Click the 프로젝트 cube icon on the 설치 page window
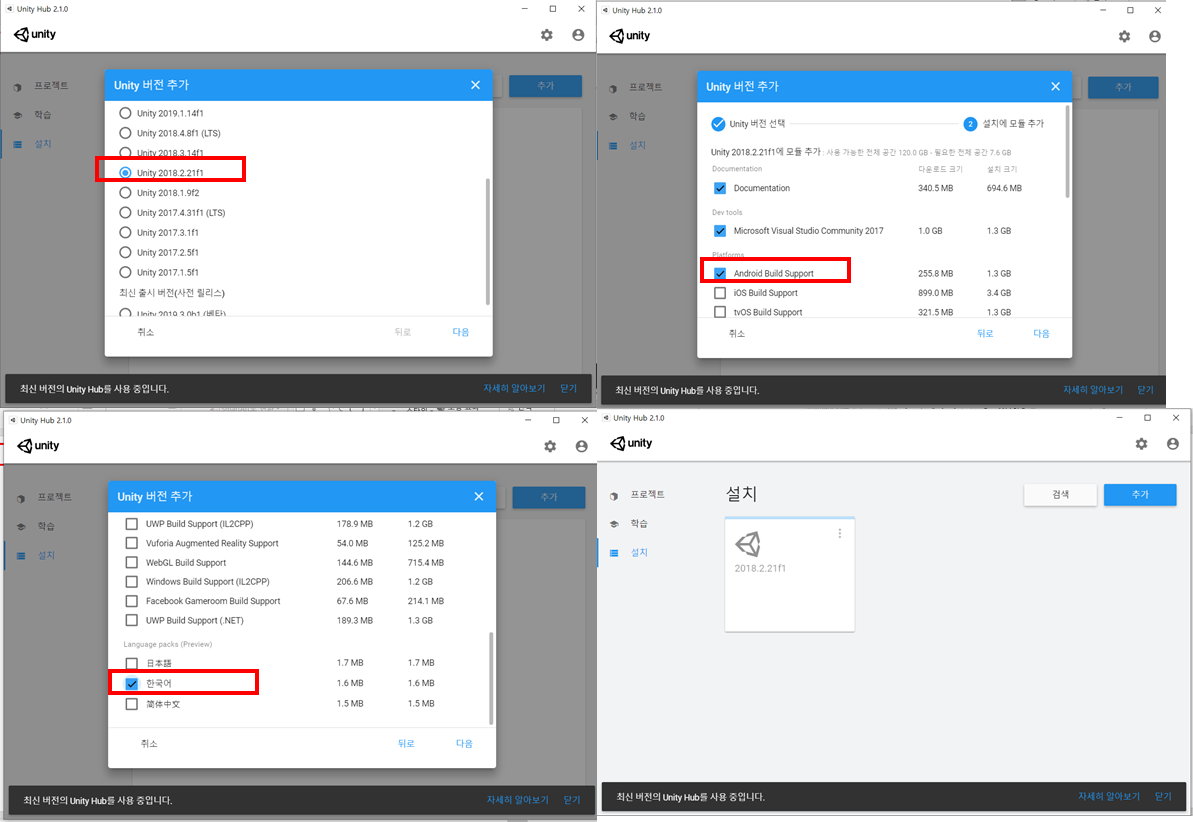1193x822 pixels. point(614,495)
